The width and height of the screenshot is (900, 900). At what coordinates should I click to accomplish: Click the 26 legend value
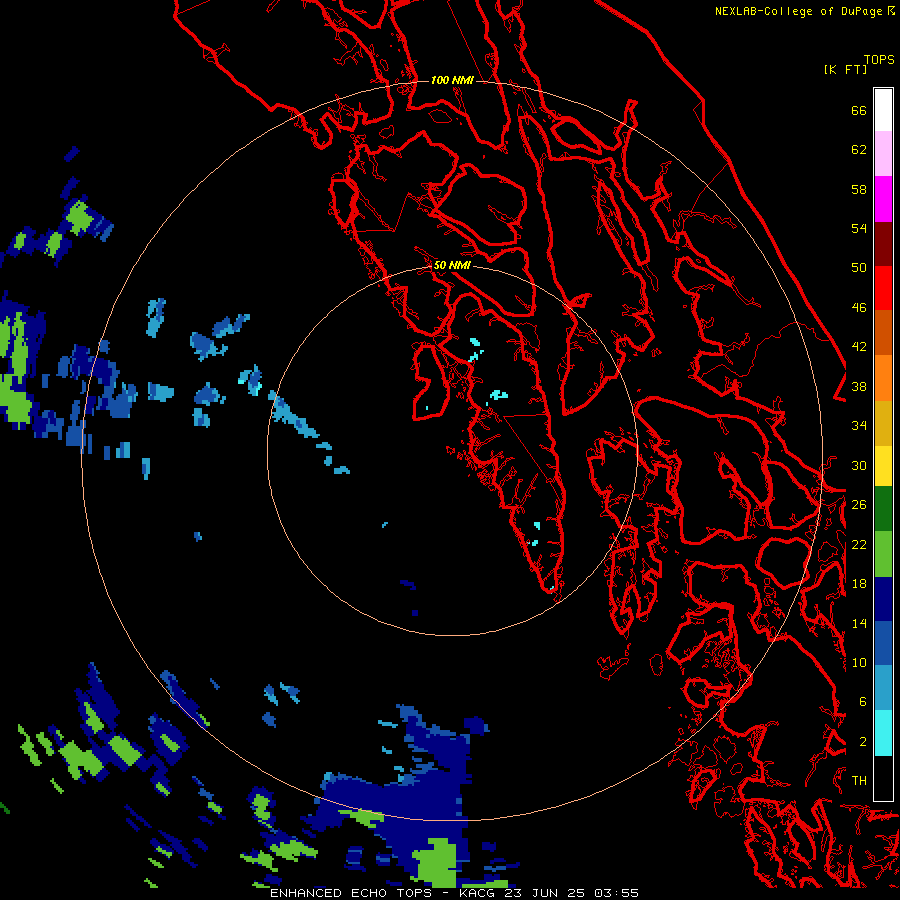coord(859,505)
